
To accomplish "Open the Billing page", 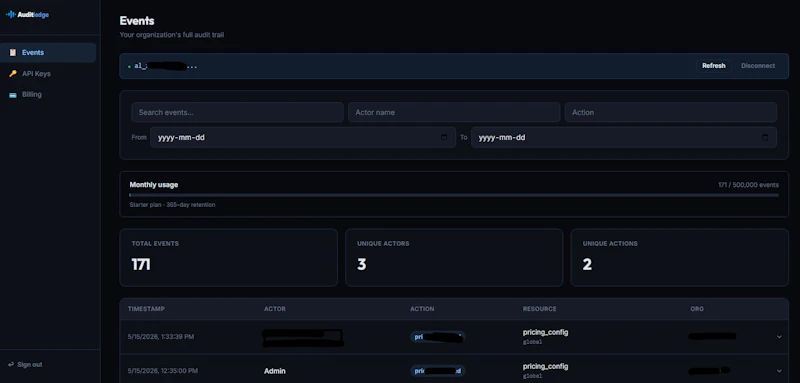I will click(x=48, y=94).
